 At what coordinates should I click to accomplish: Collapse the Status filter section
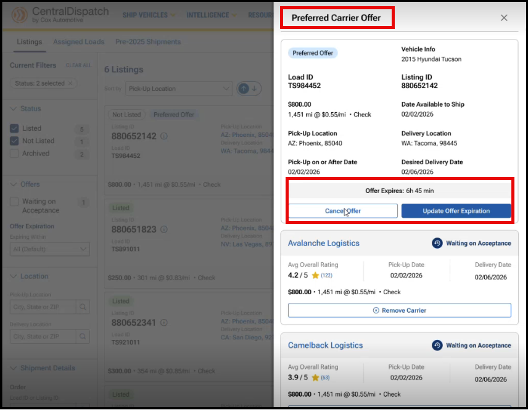[13, 108]
